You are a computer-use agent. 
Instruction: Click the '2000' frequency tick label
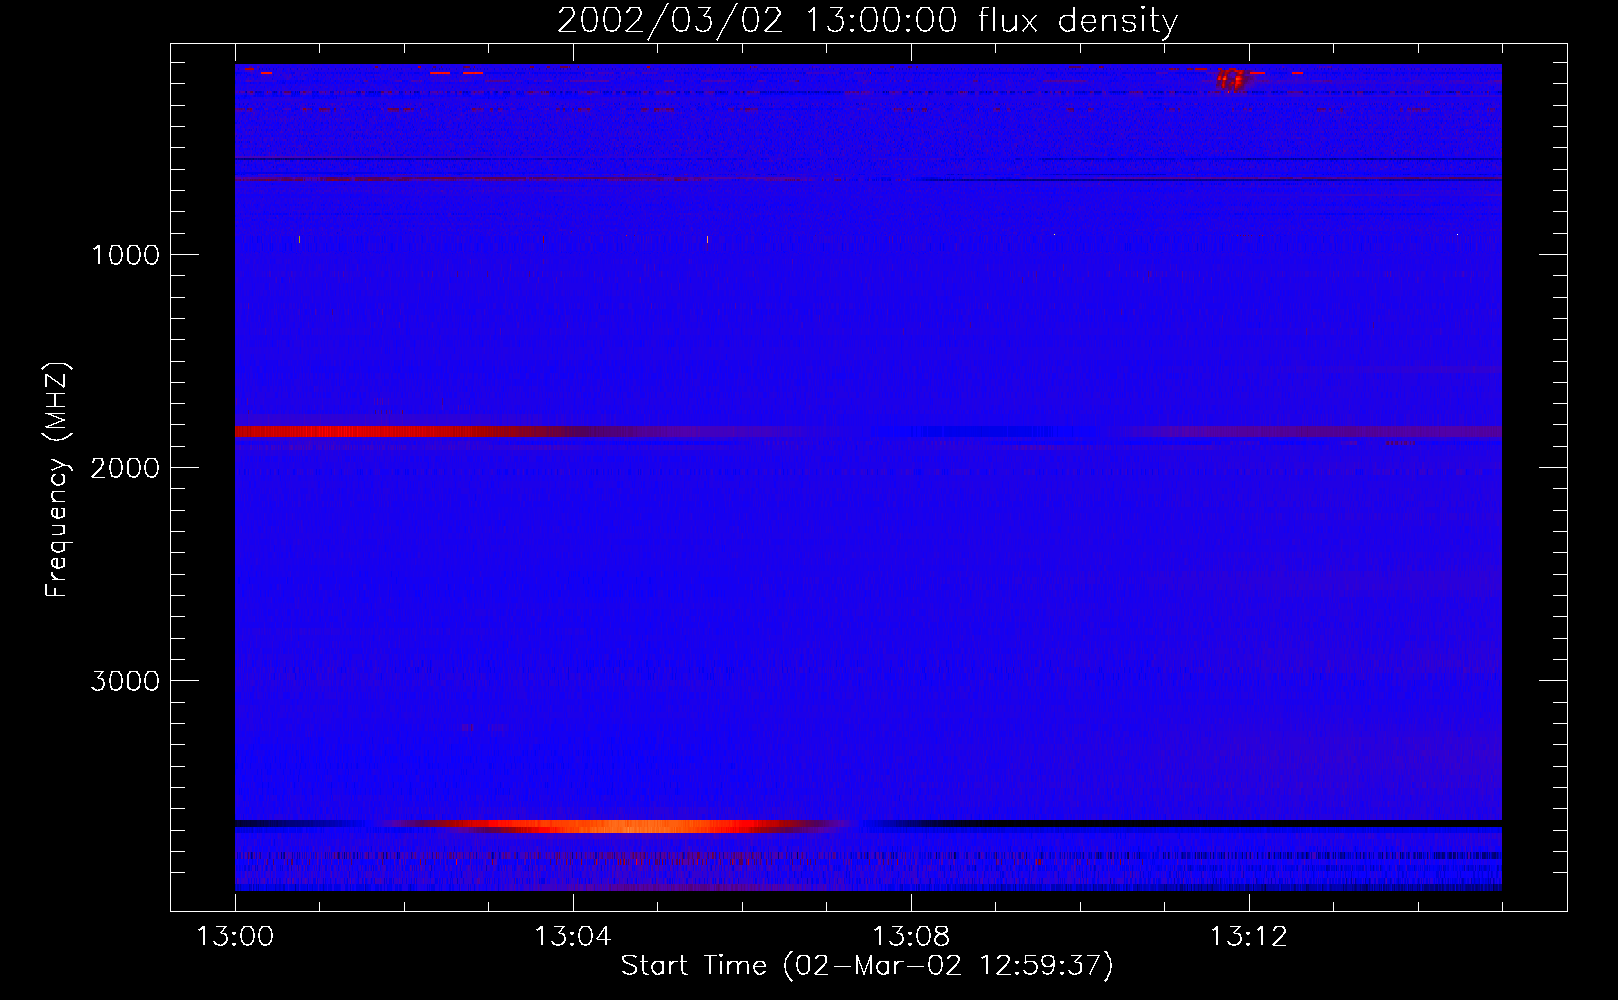(x=125, y=467)
